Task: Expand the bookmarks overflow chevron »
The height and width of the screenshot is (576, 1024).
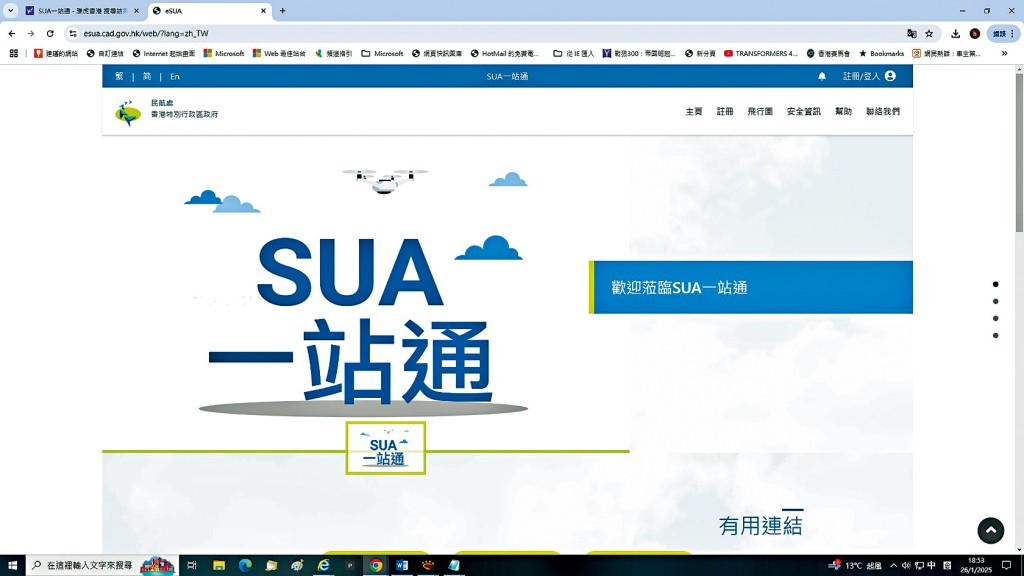Action: (1006, 54)
